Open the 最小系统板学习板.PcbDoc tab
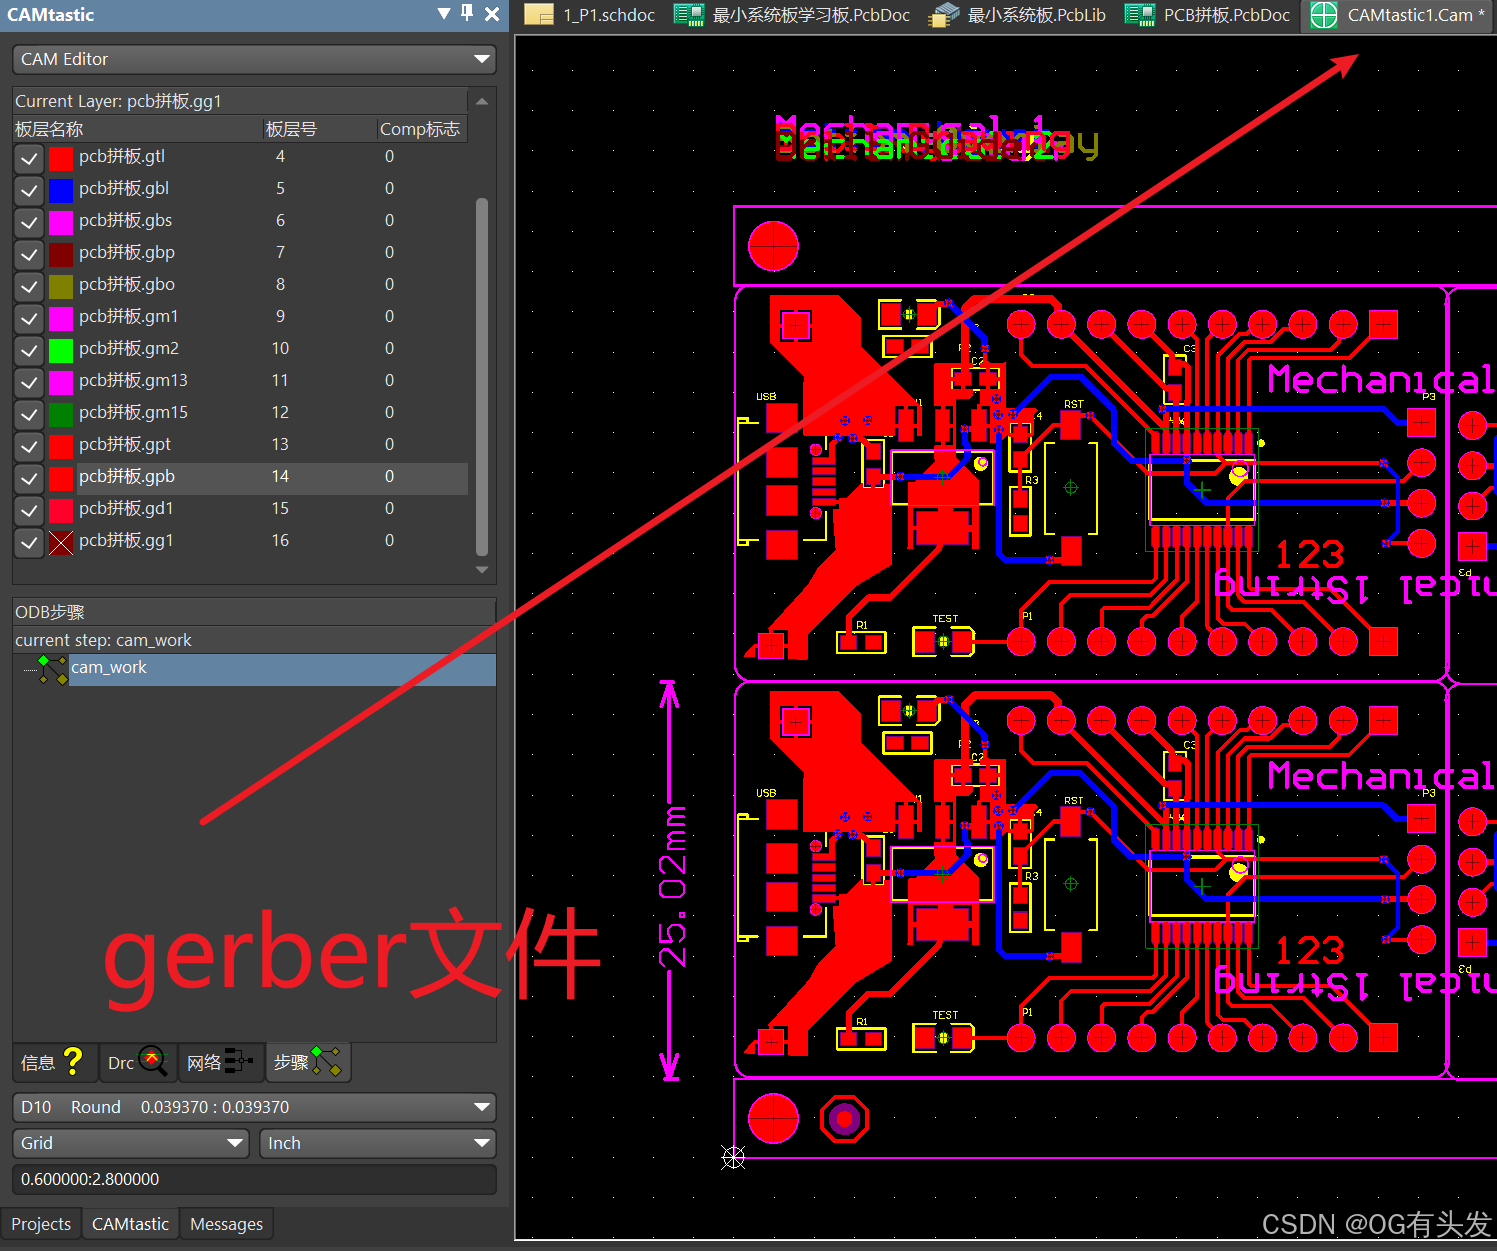Image resolution: width=1497 pixels, height=1251 pixels. 792,15
